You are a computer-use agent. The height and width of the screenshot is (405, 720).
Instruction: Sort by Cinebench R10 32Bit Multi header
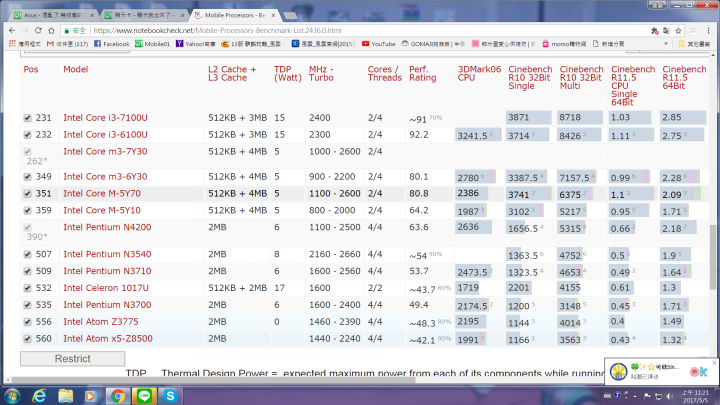581,78
